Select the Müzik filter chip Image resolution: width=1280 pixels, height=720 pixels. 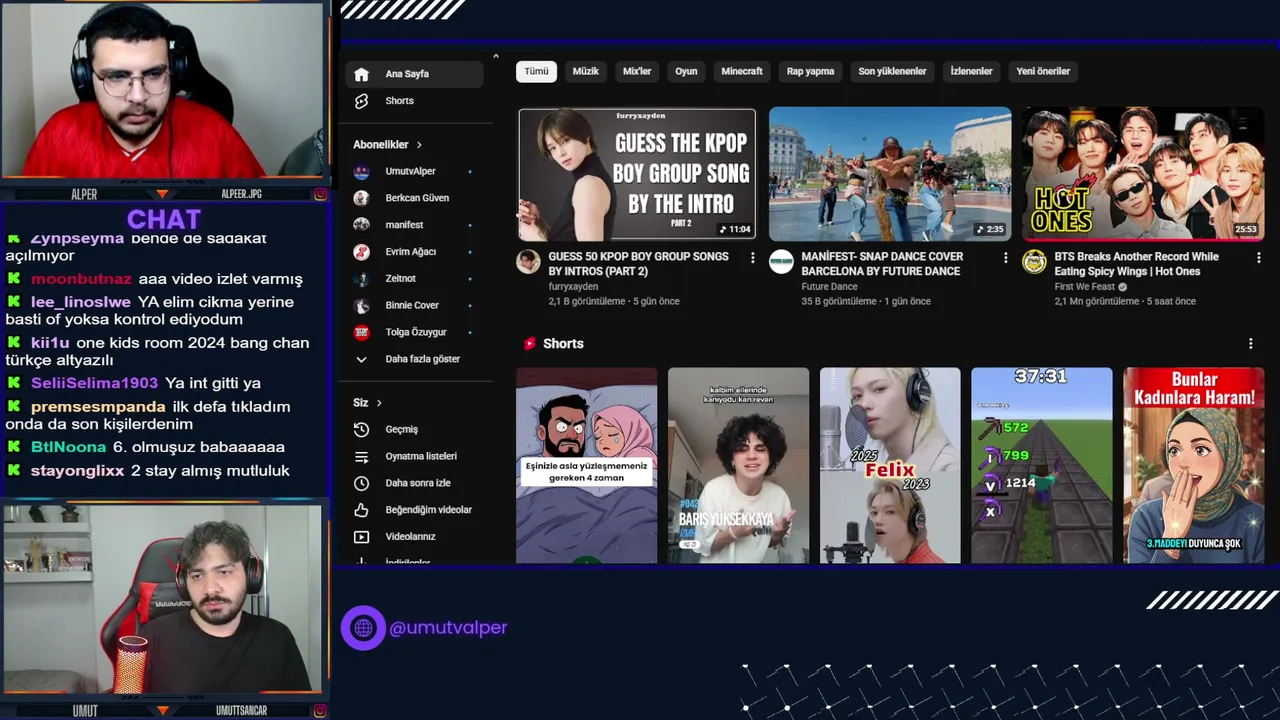[585, 72]
